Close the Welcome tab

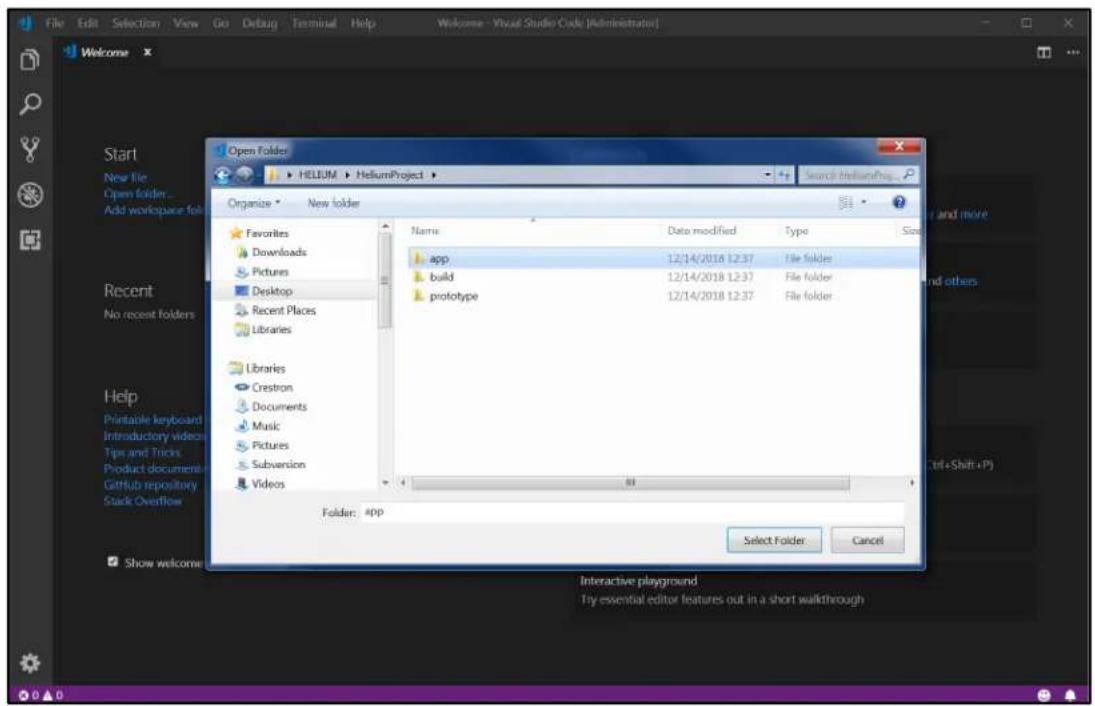147,52
